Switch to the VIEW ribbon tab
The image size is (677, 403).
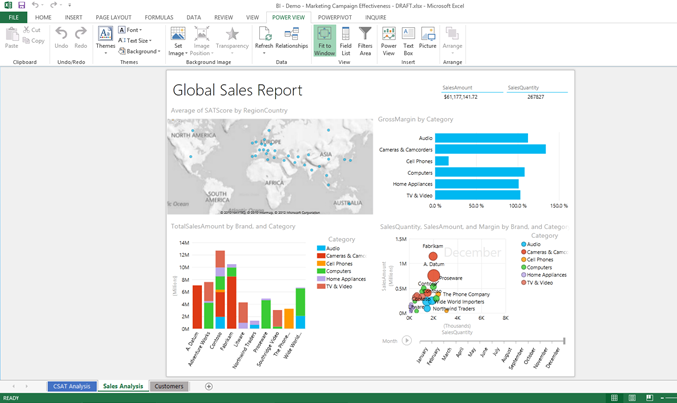tap(253, 17)
